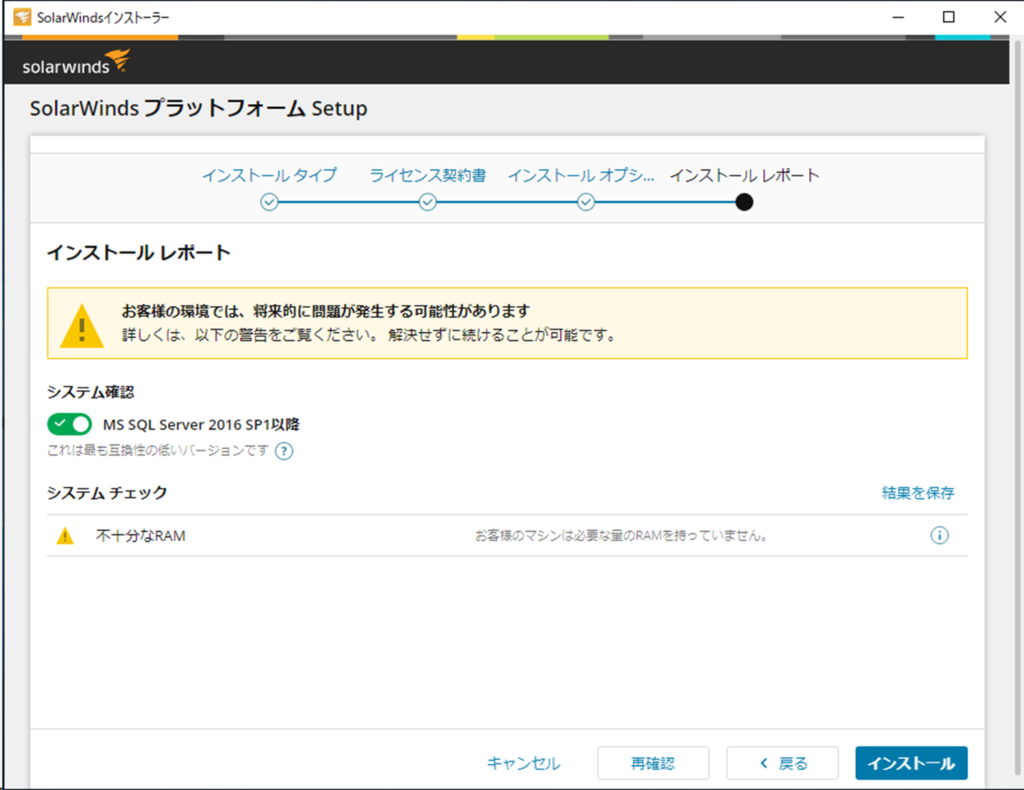
Task: Click the SolarWinds installer title bar icon
Action: click(x=22, y=17)
